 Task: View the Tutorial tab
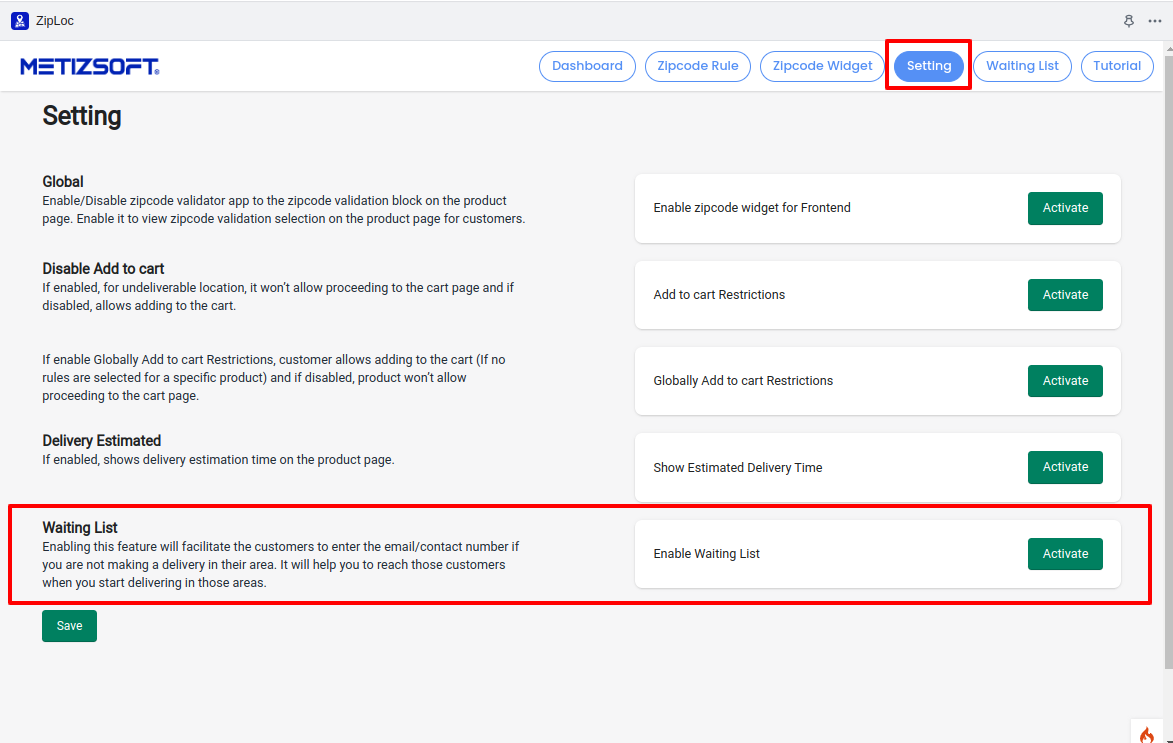pyautogui.click(x=1117, y=66)
